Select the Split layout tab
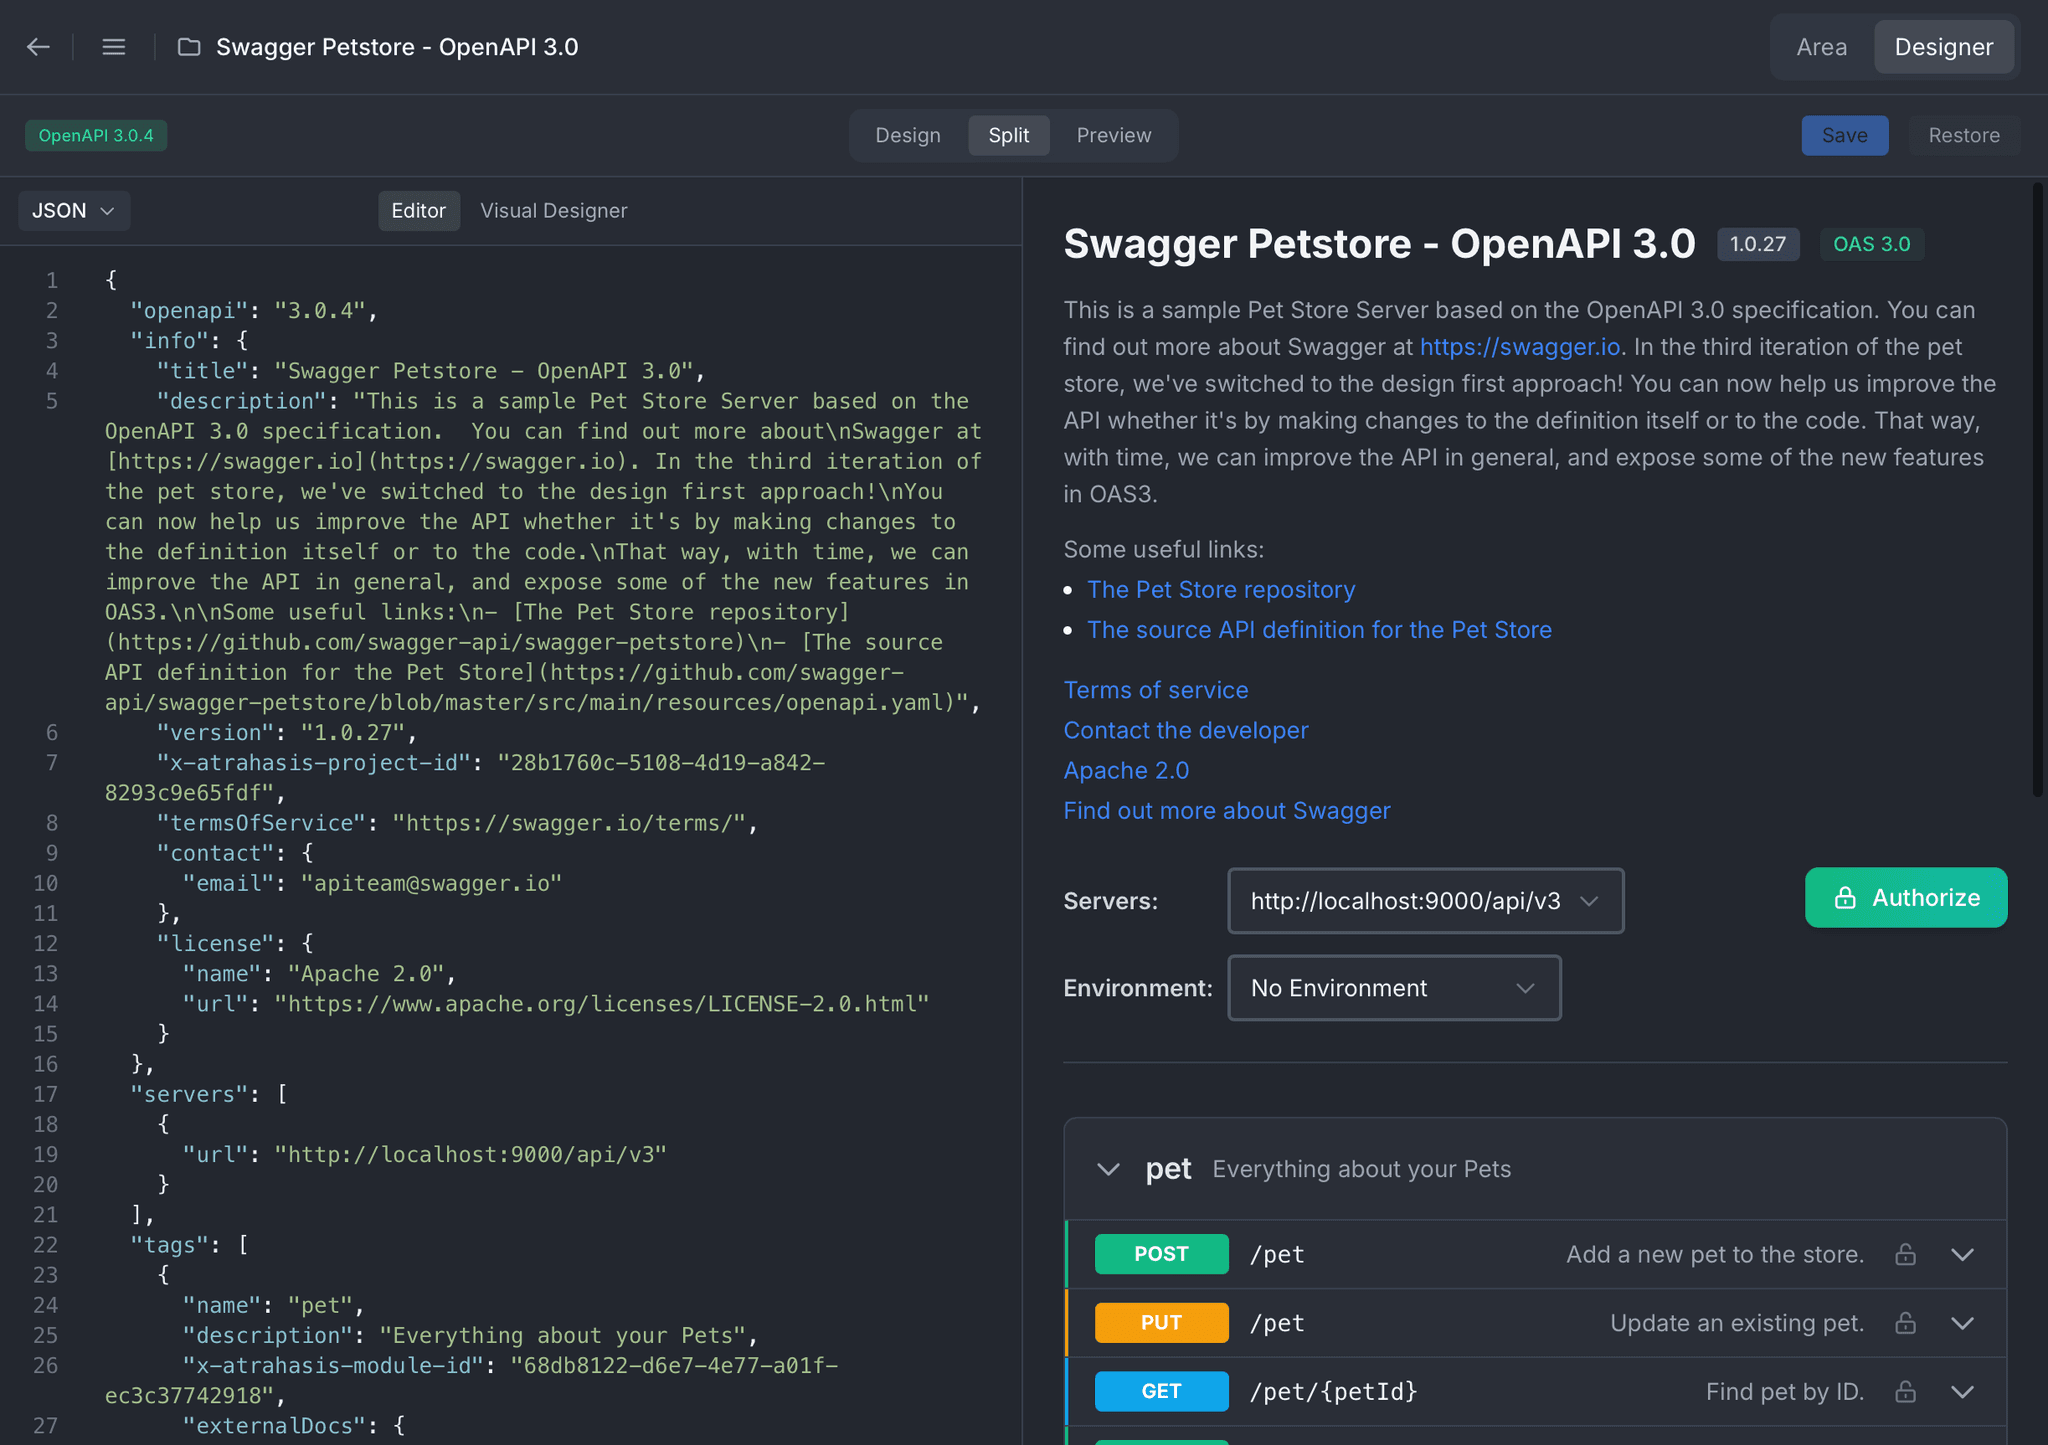Screen dimensions: 2048x1445 tap(1008, 135)
